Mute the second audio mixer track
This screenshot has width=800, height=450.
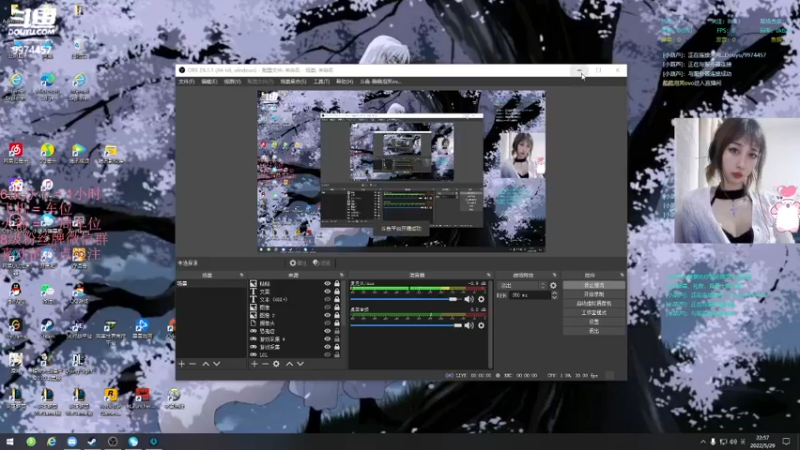pyautogui.click(x=469, y=325)
